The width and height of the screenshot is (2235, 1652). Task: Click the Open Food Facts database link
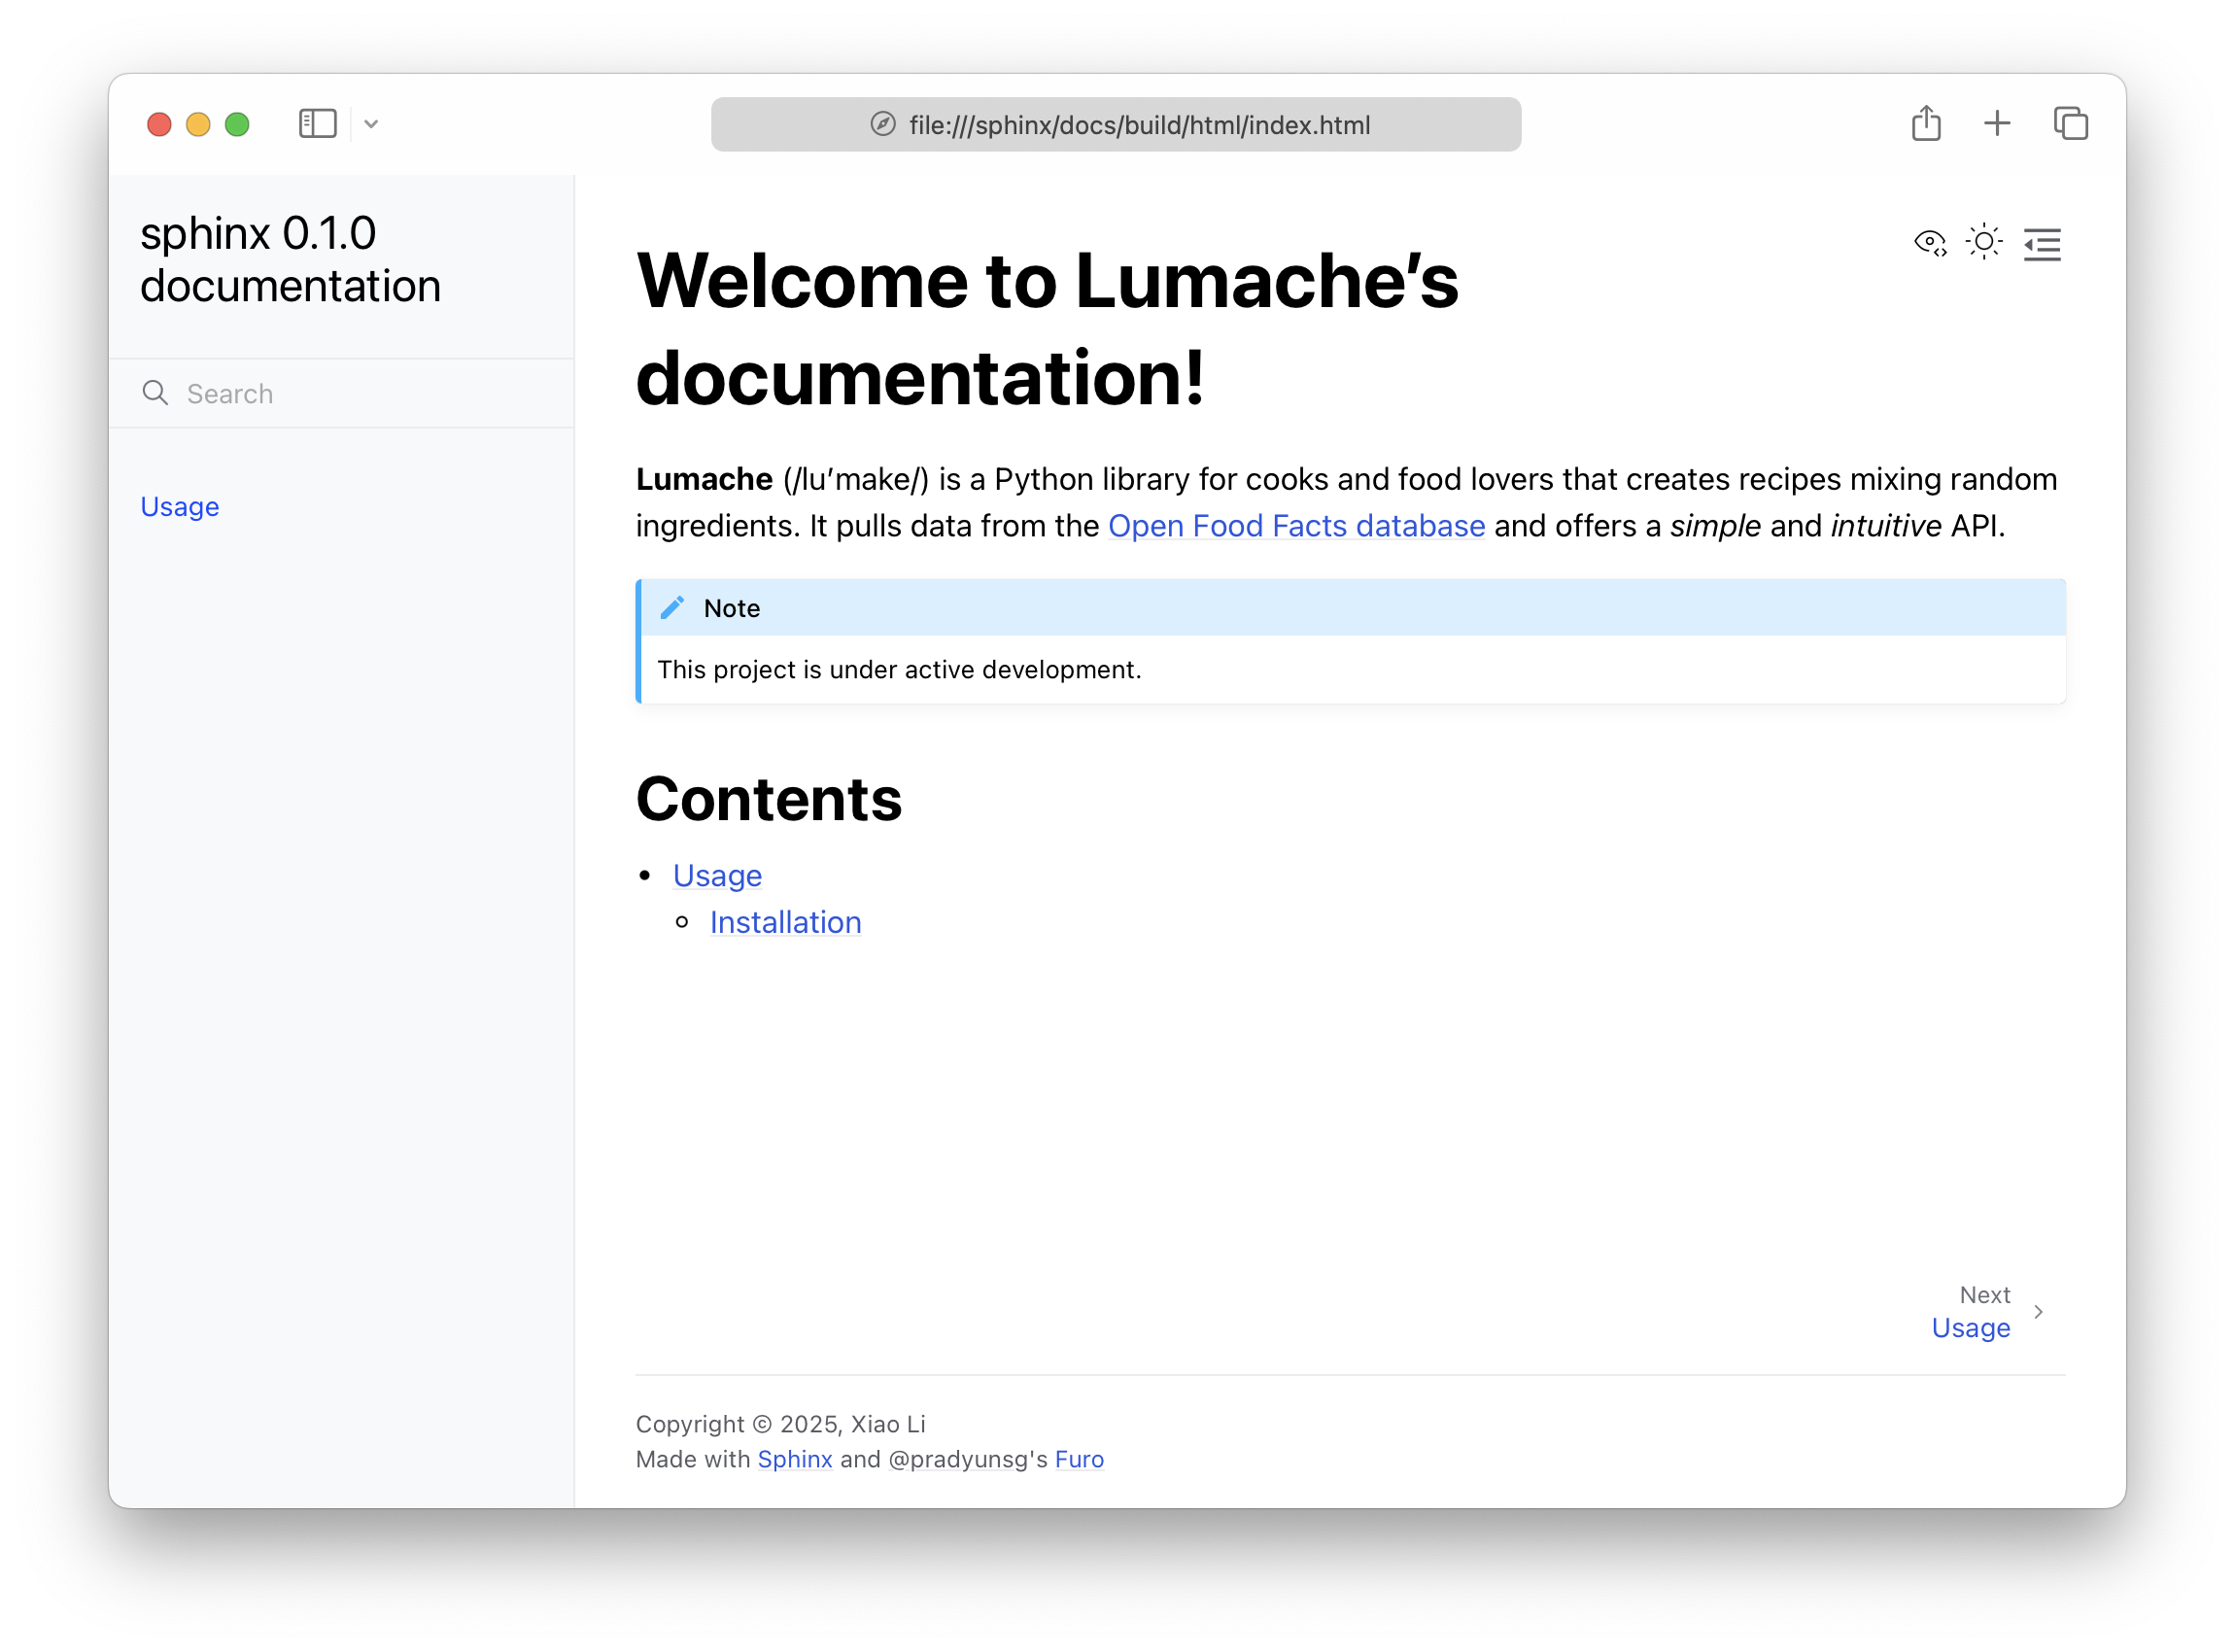(1296, 526)
